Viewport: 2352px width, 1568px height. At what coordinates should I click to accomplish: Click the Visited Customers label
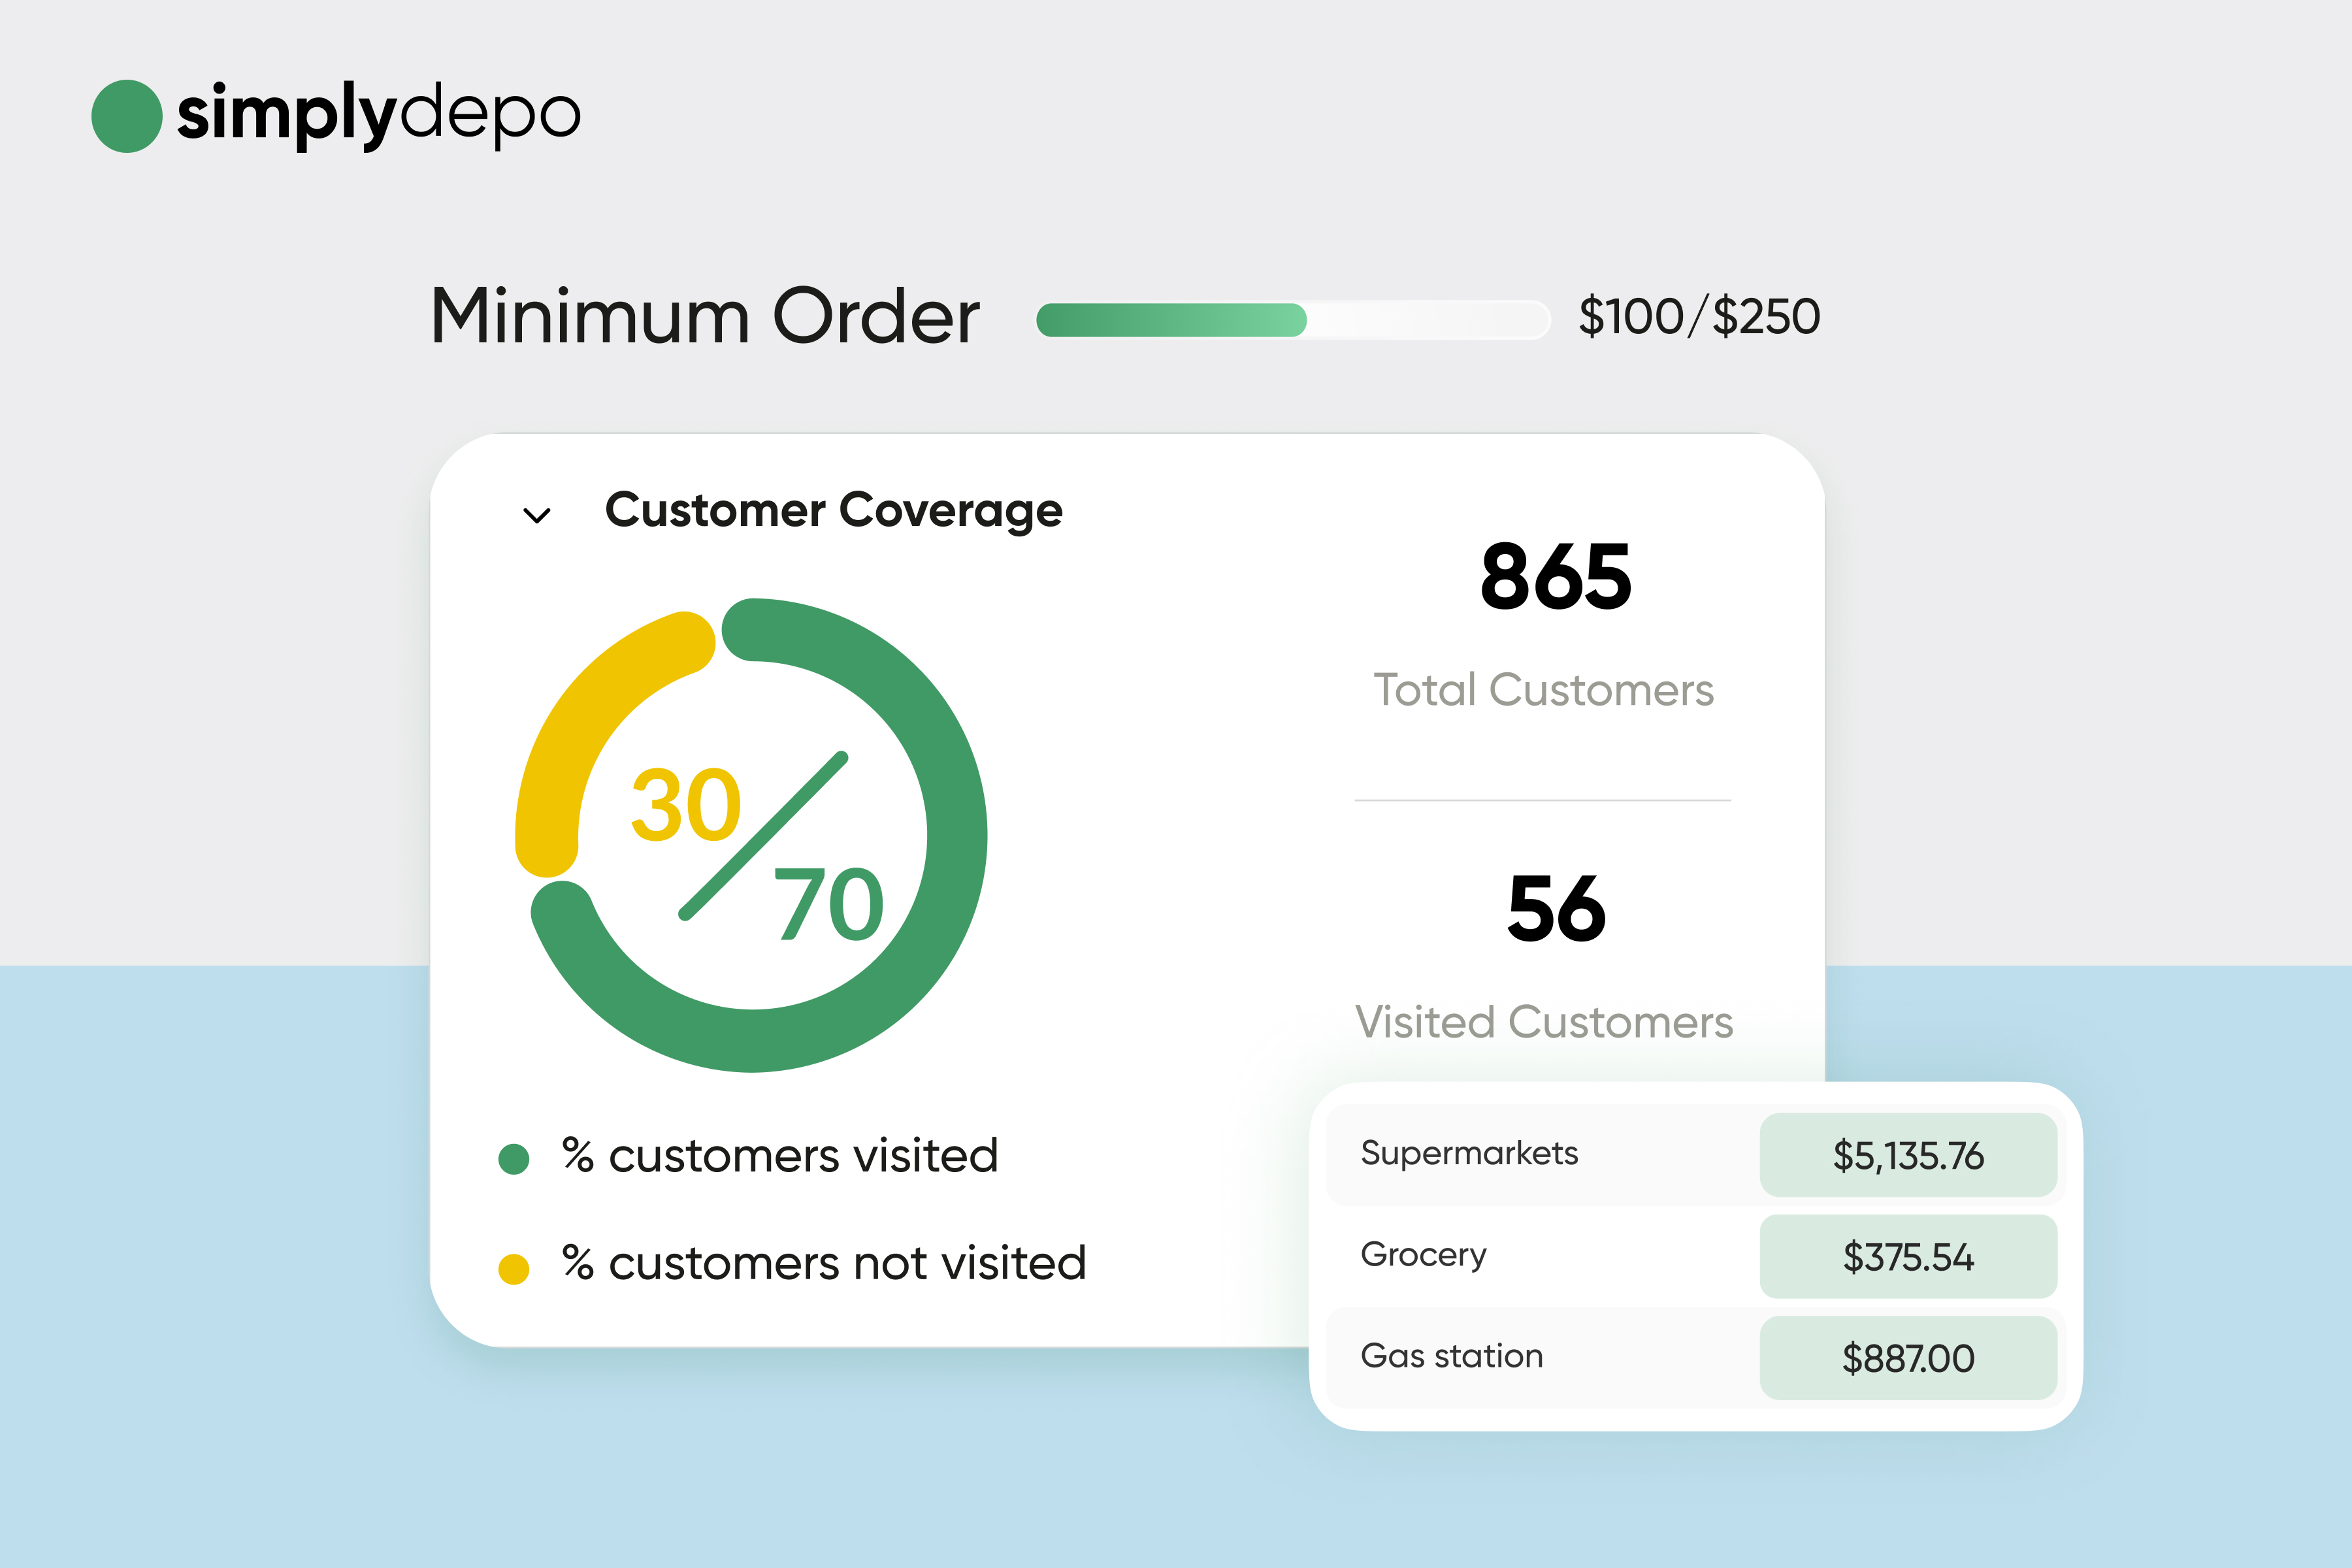1543,1022
